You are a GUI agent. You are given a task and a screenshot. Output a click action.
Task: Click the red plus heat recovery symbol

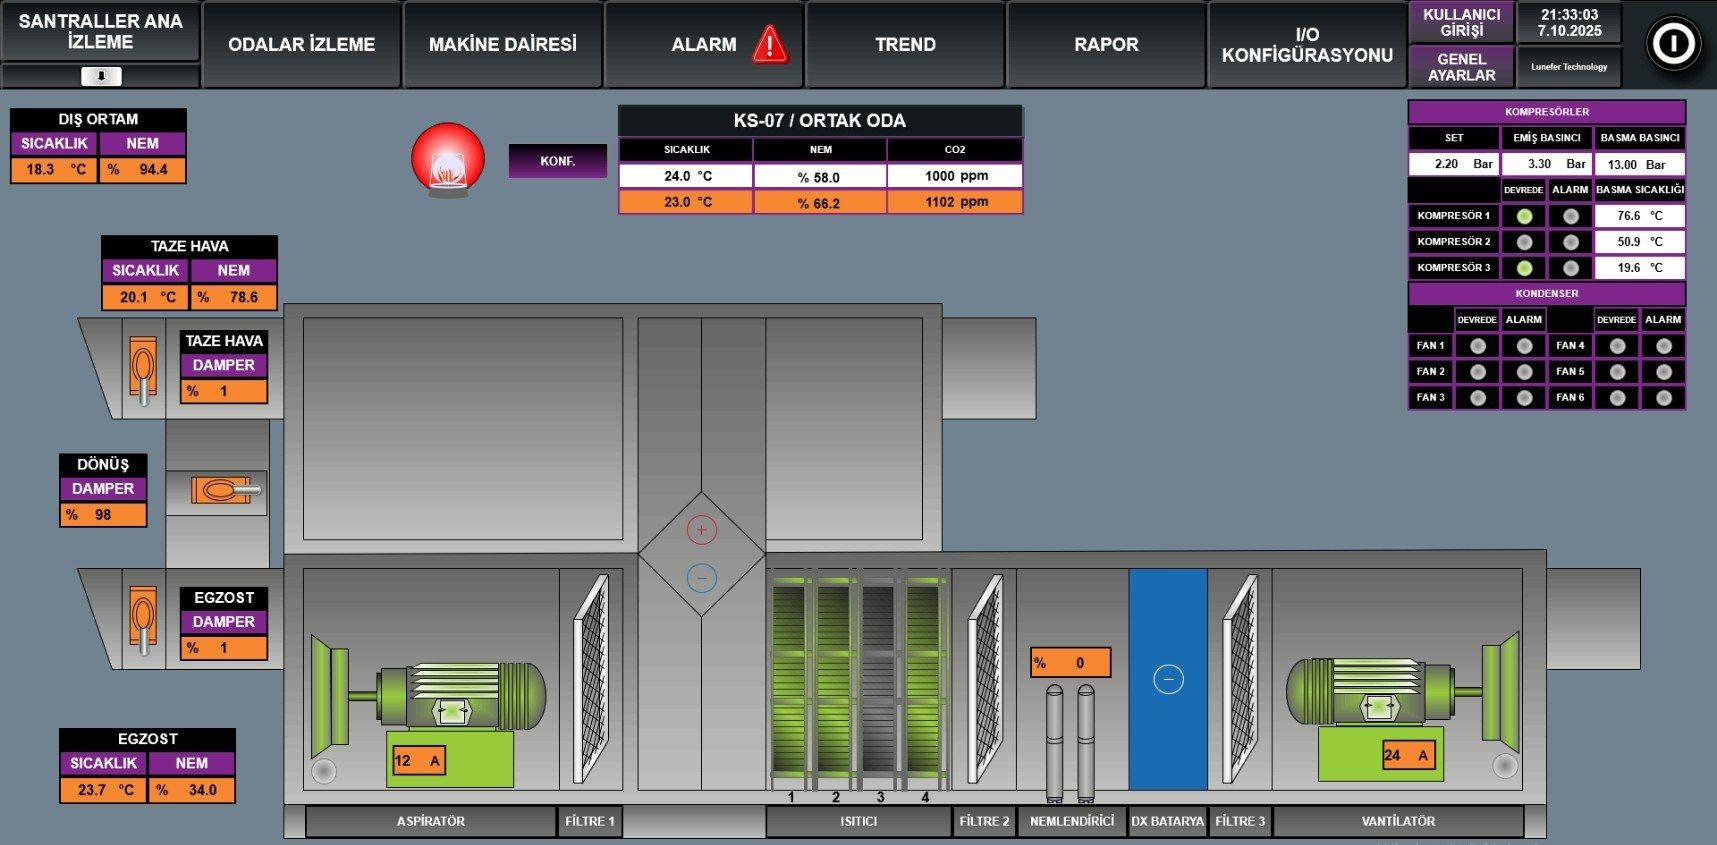[702, 530]
